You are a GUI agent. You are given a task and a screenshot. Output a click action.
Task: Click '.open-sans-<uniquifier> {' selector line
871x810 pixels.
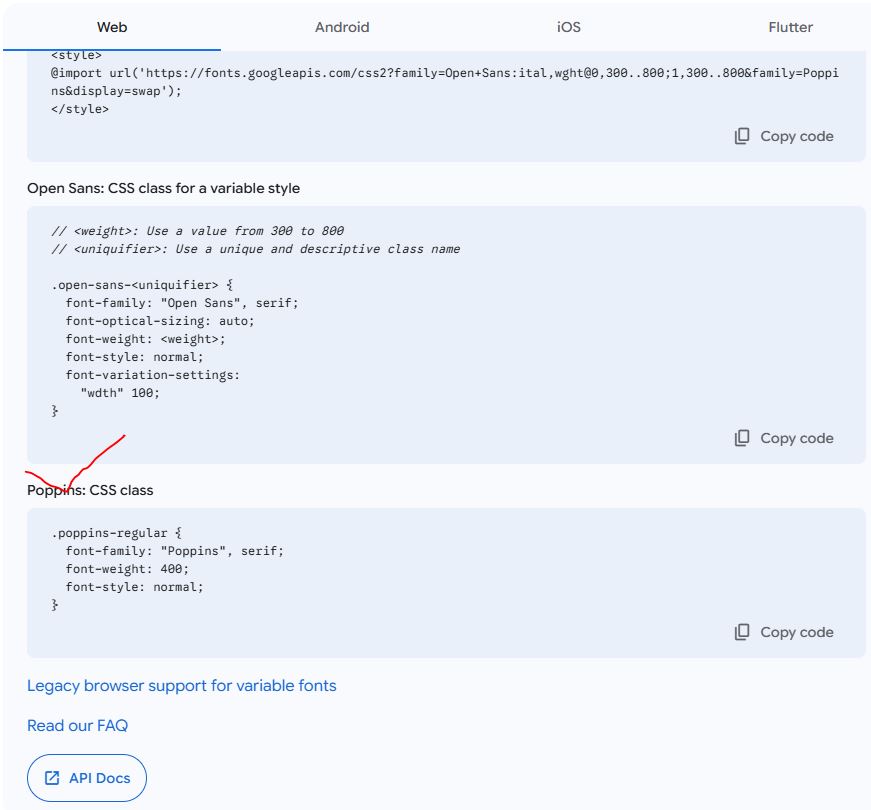point(142,285)
